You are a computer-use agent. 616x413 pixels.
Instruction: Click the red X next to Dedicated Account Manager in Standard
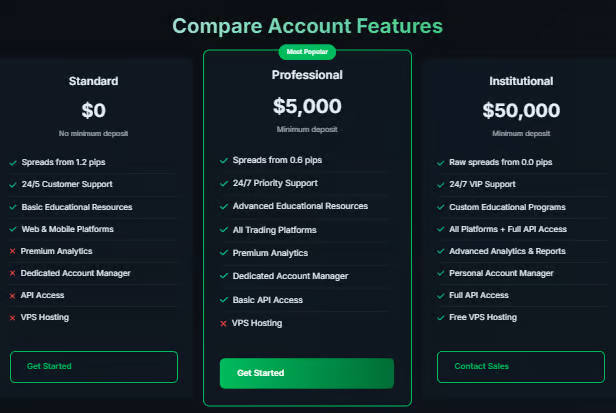click(13, 273)
